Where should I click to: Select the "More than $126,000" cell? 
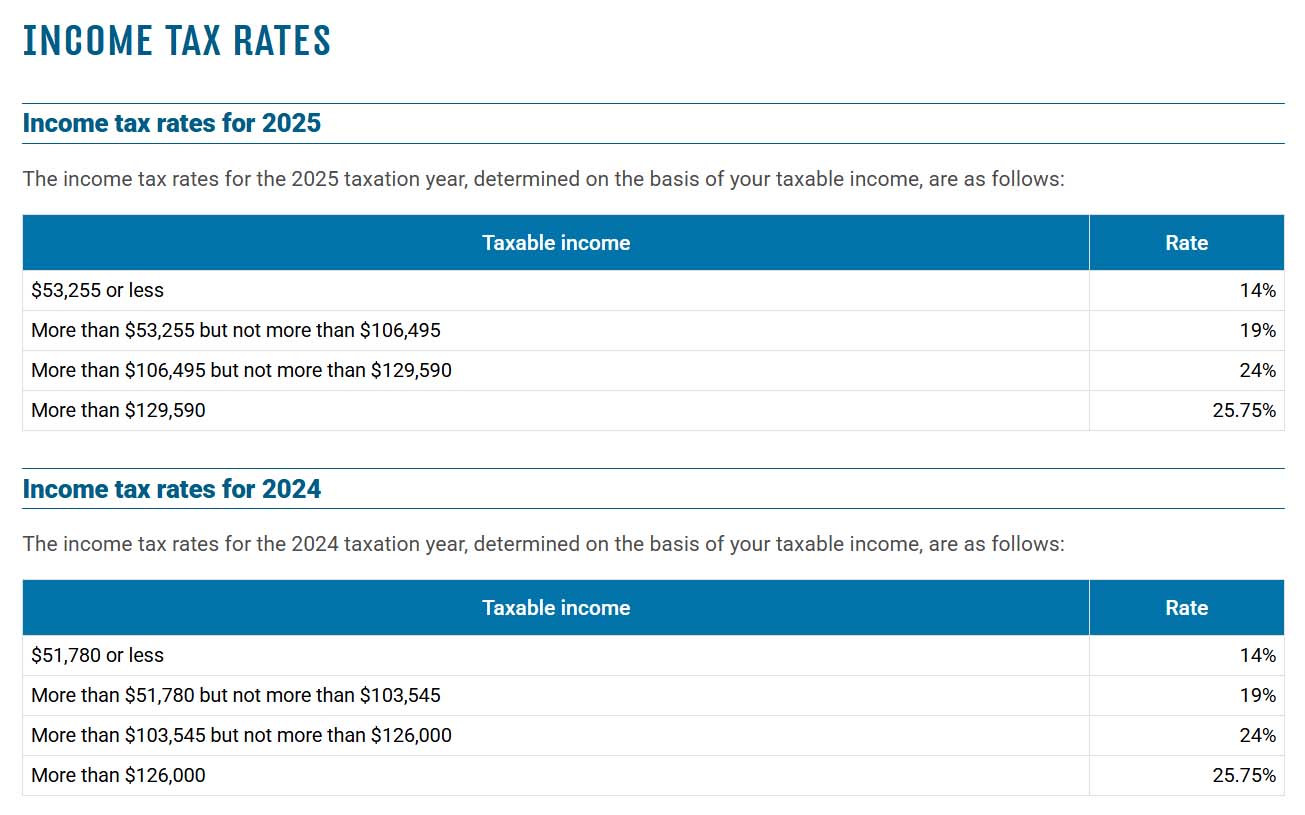point(118,775)
